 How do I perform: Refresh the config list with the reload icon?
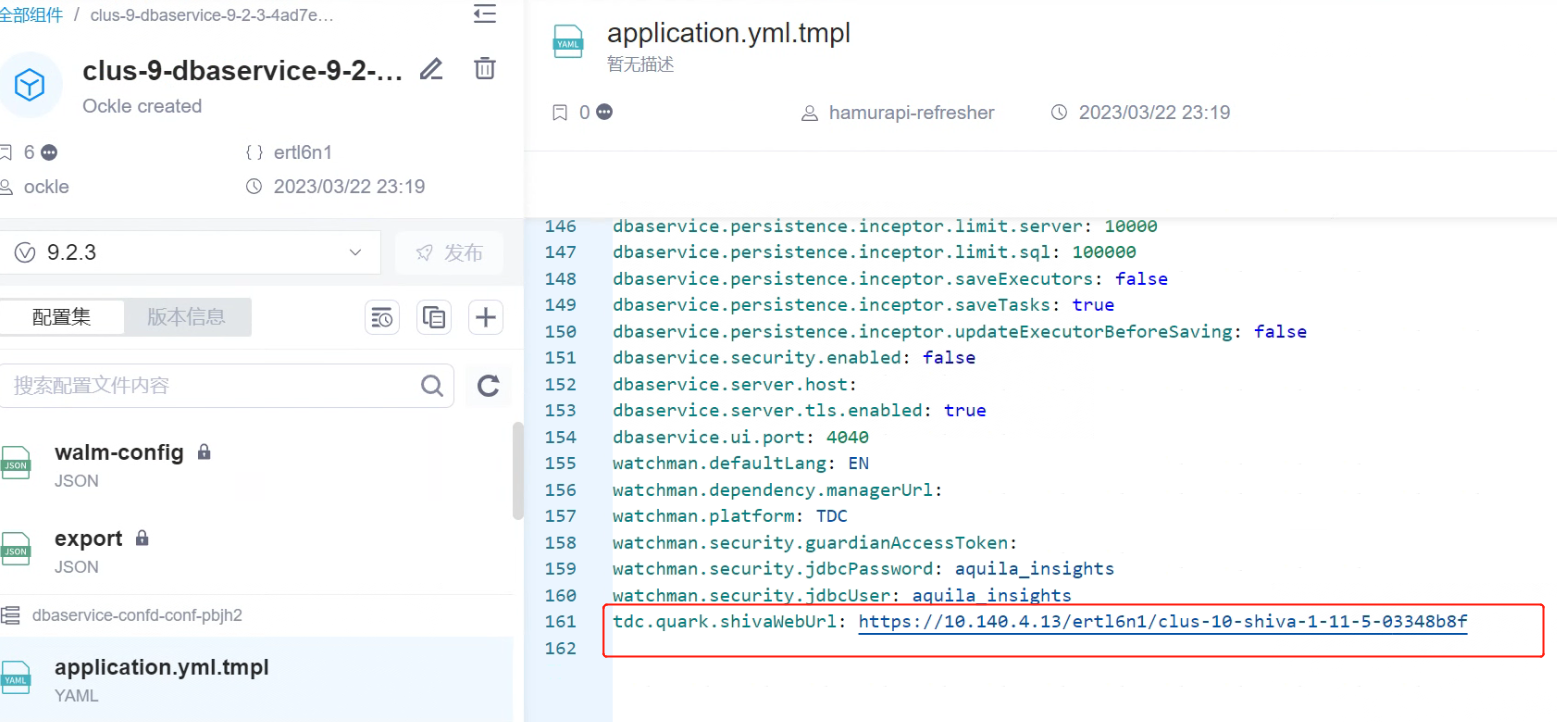[488, 386]
